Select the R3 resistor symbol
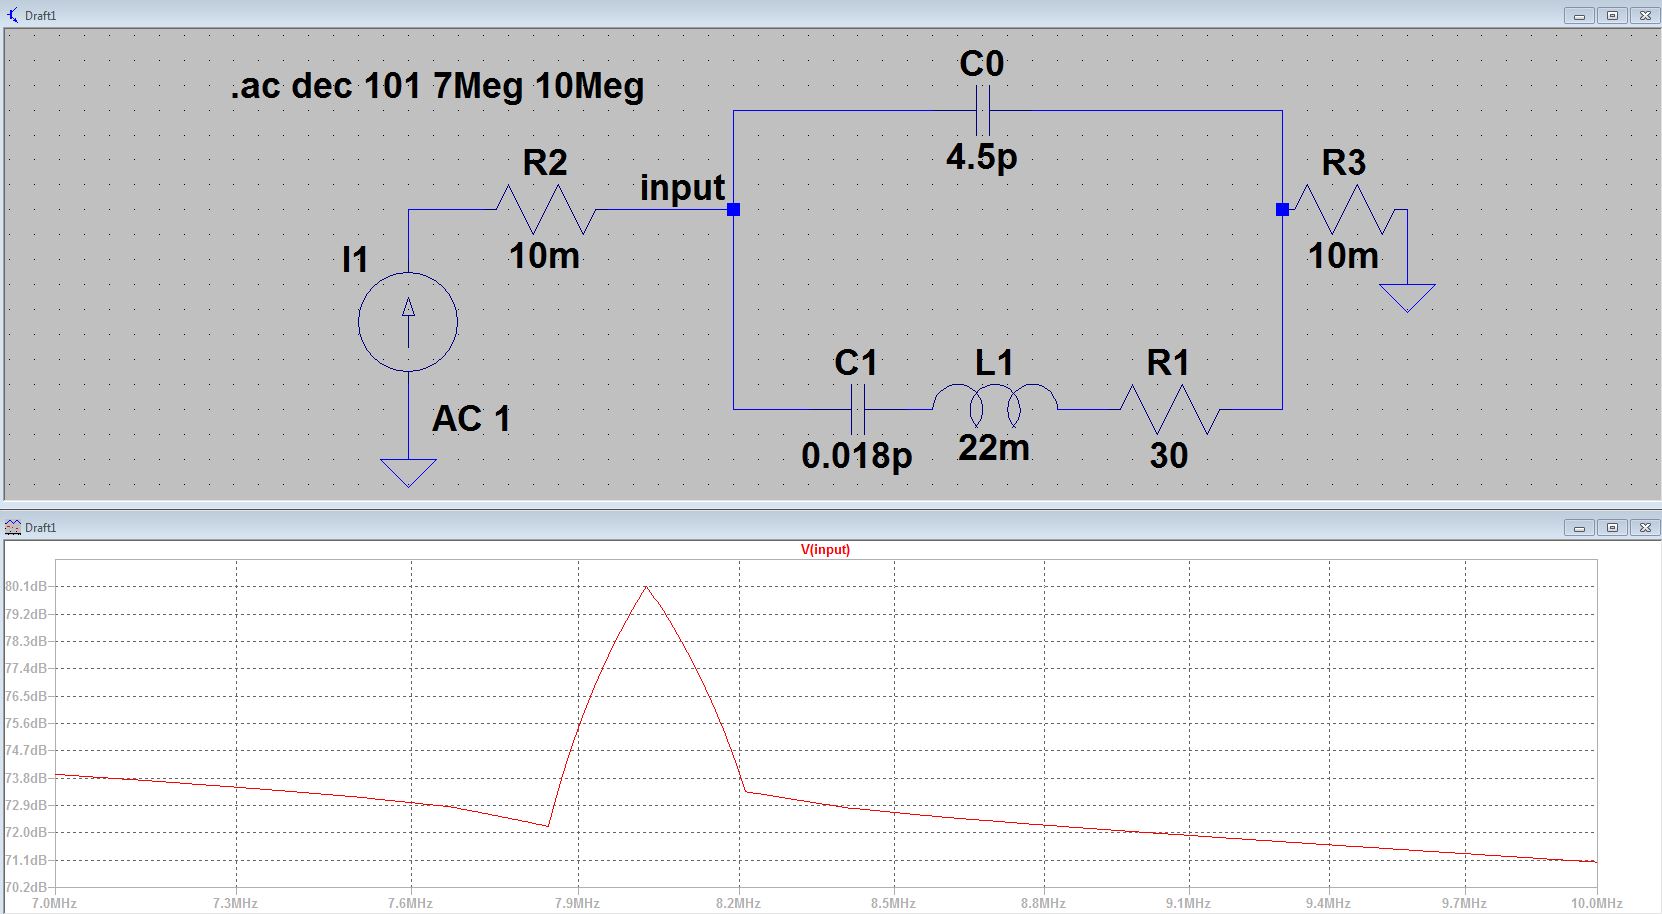 pos(1343,210)
